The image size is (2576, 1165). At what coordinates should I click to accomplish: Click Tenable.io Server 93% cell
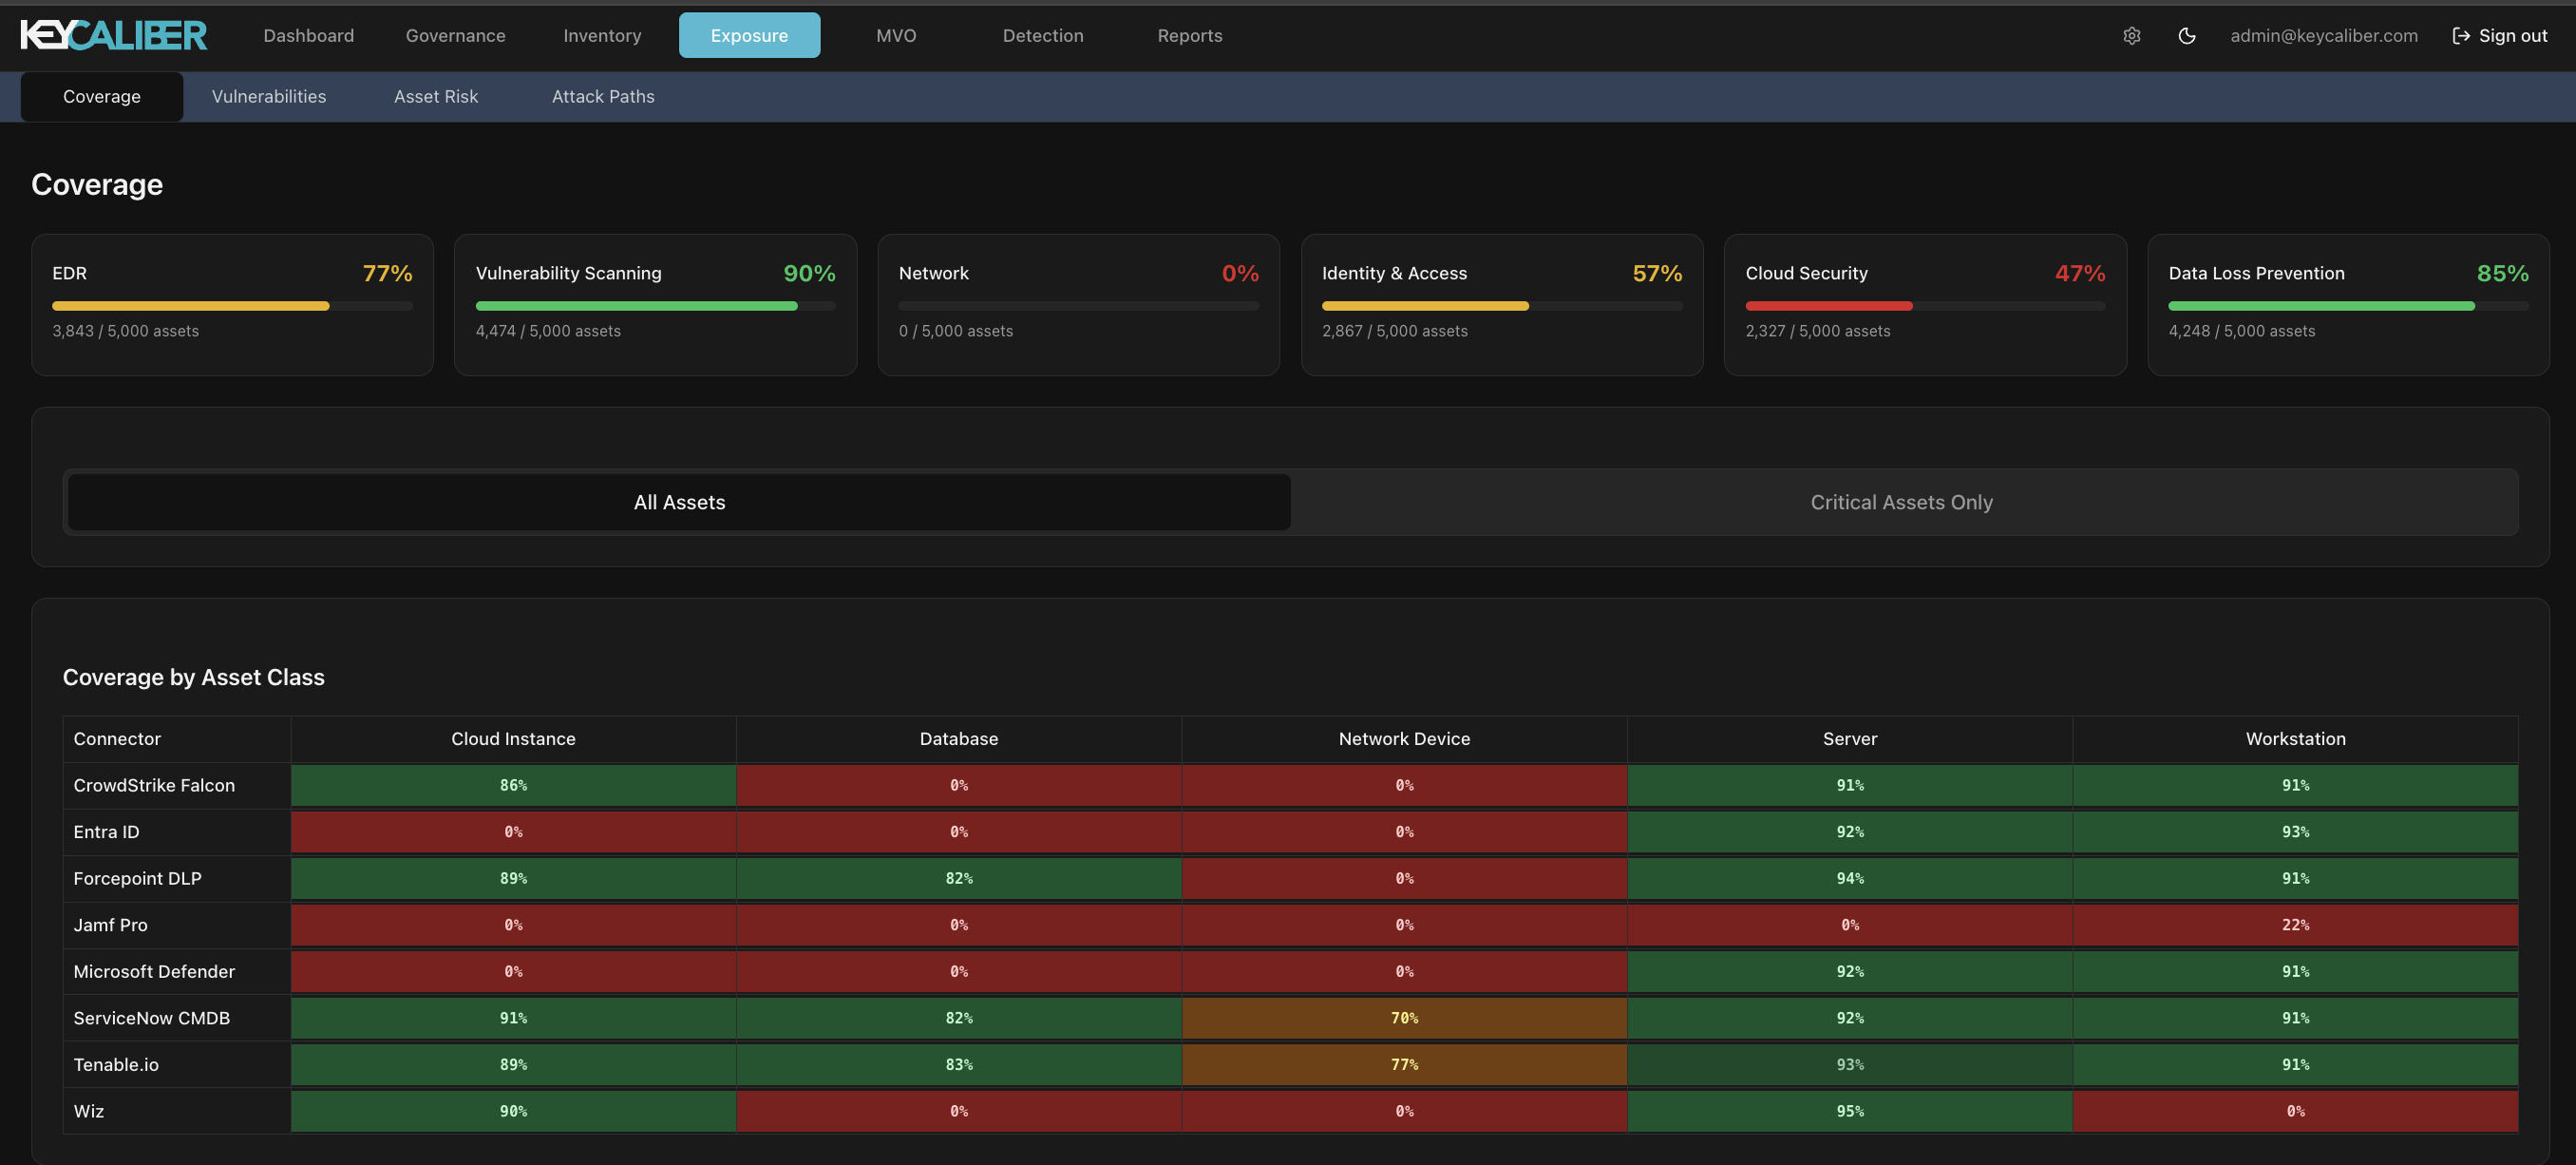(1850, 1065)
